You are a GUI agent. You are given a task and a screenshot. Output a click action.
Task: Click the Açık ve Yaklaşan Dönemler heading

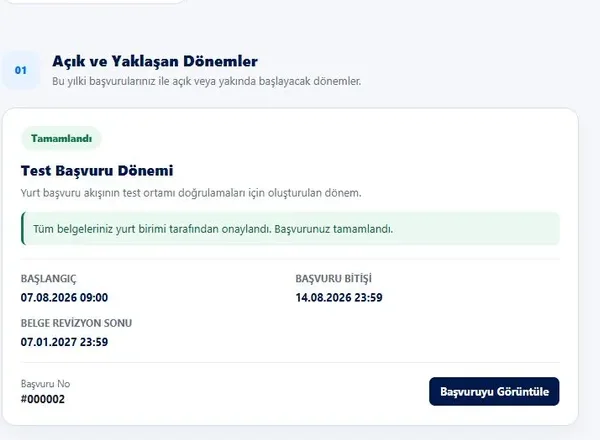pos(155,61)
